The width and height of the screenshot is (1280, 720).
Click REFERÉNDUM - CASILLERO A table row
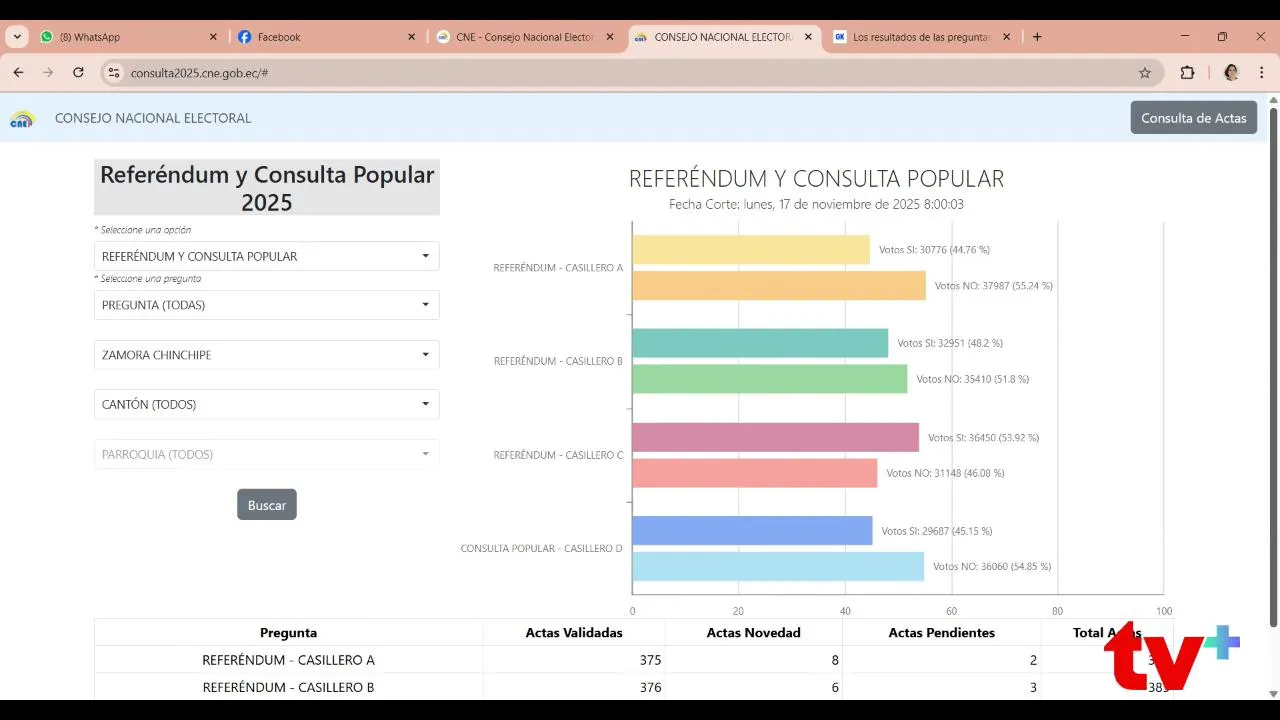634,660
